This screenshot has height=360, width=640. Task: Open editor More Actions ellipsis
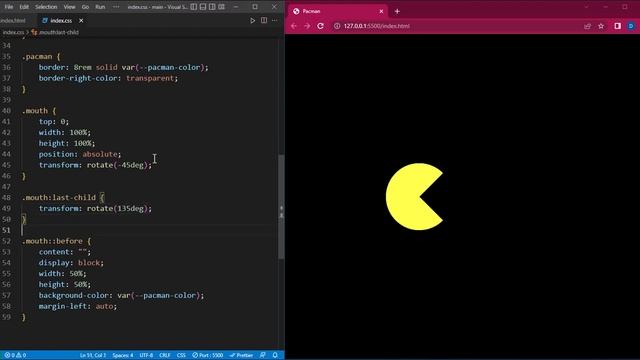coord(275,20)
